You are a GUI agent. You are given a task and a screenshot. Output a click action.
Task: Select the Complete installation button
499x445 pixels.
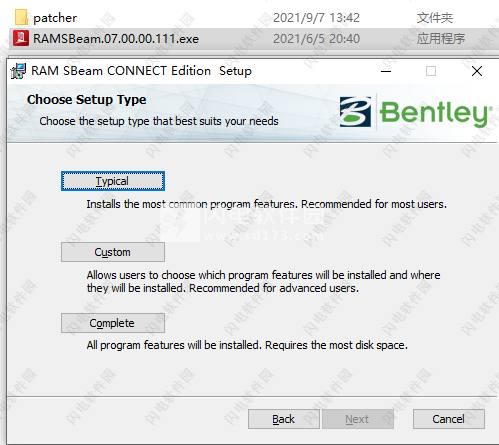(113, 323)
